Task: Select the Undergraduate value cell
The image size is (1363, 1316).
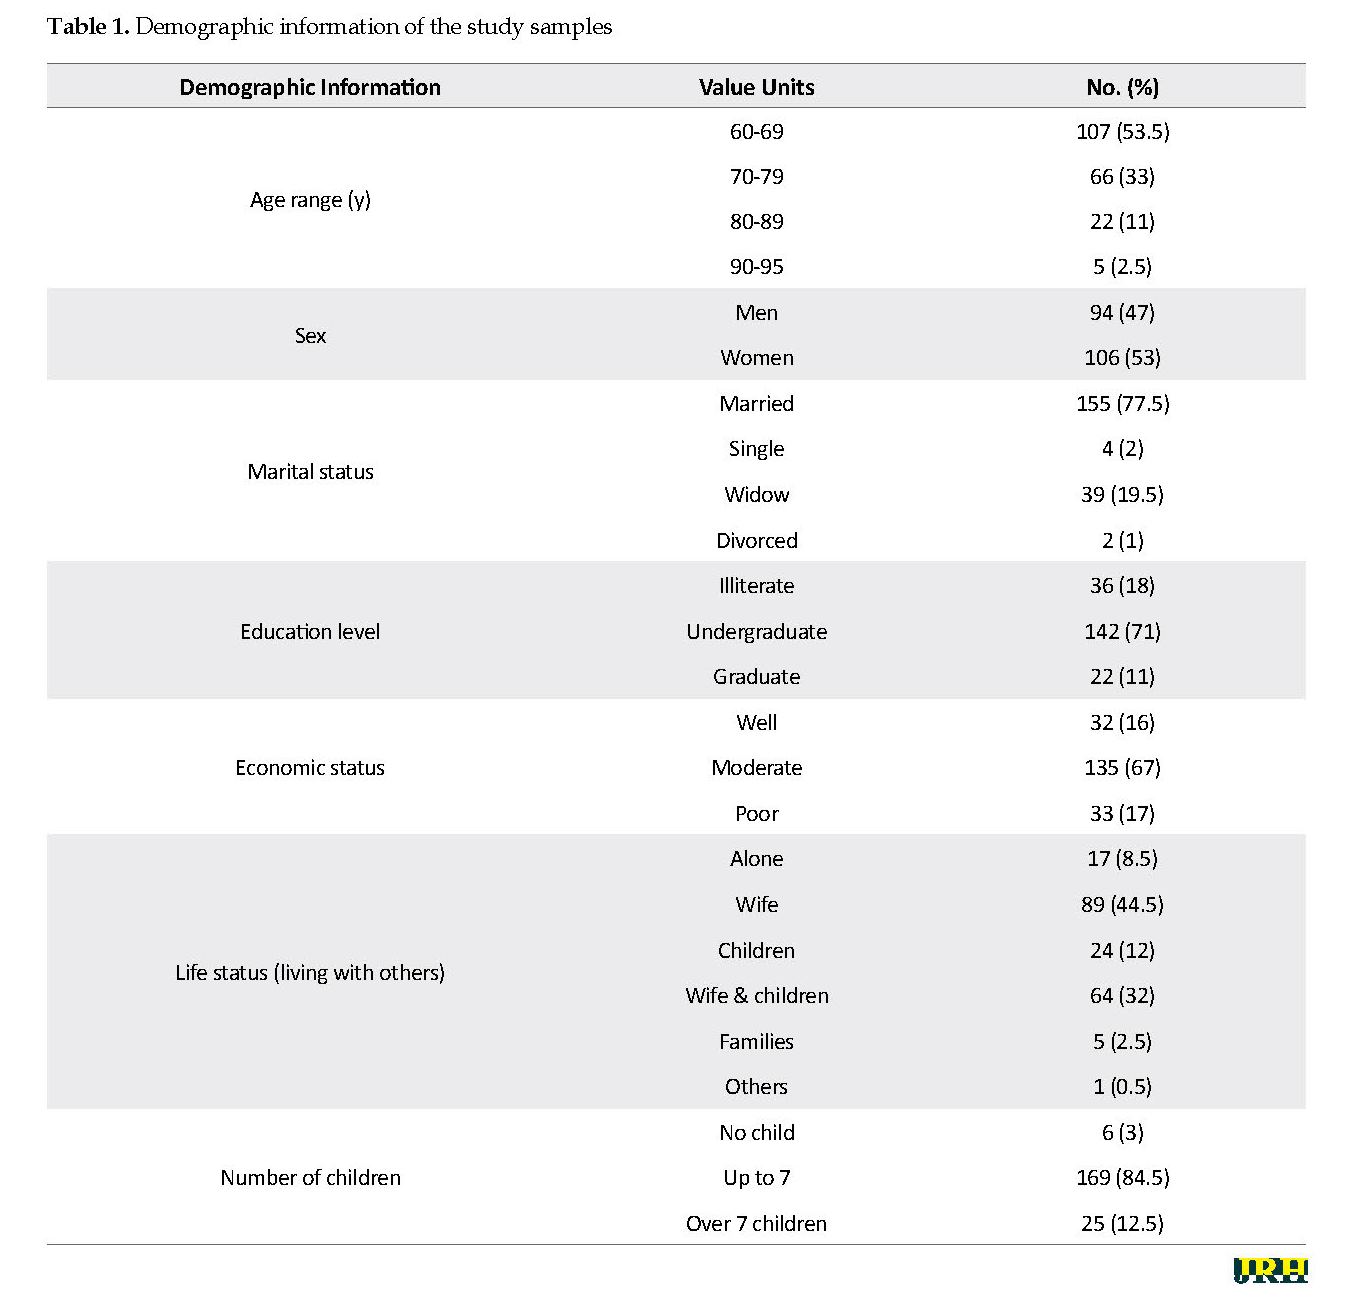Action: tap(756, 631)
